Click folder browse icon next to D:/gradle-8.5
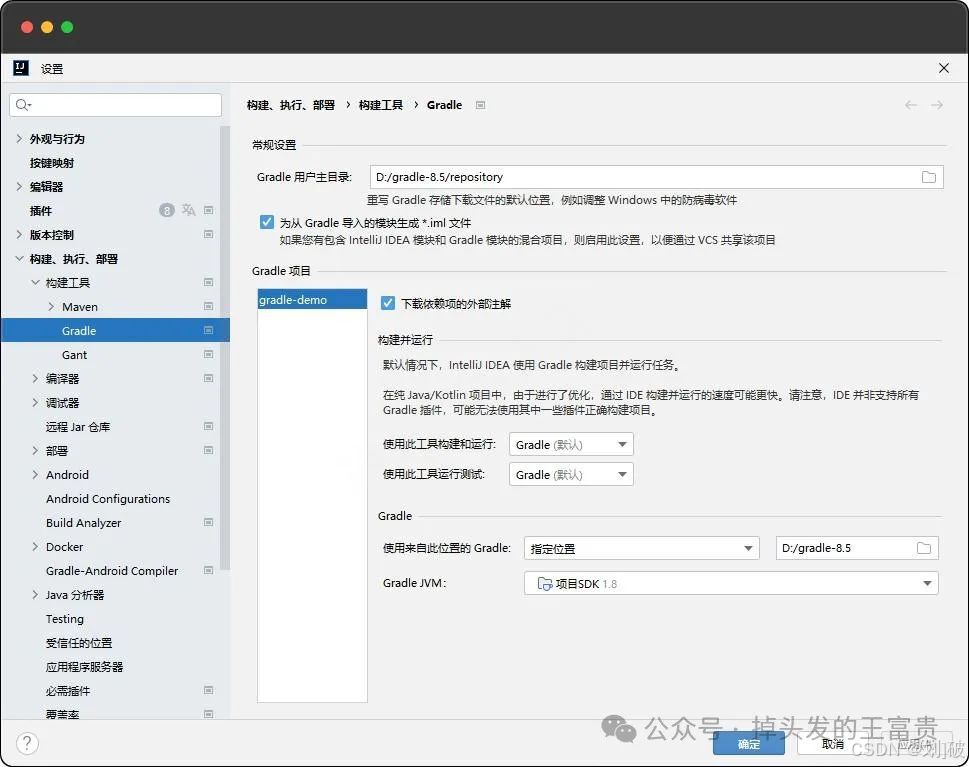Screen dimensions: 969x767 coord(923,548)
